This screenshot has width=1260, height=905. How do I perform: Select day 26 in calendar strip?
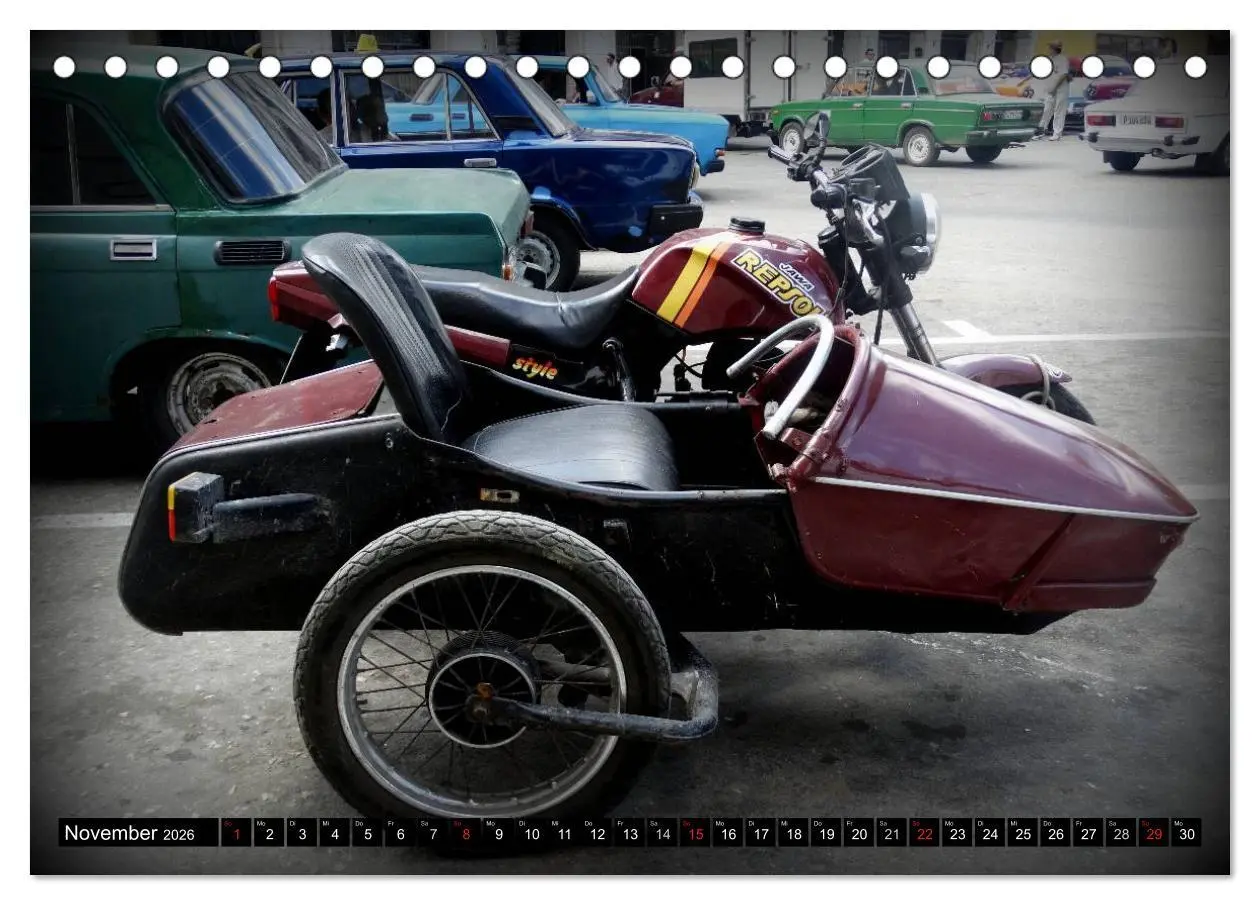[x=1056, y=832]
